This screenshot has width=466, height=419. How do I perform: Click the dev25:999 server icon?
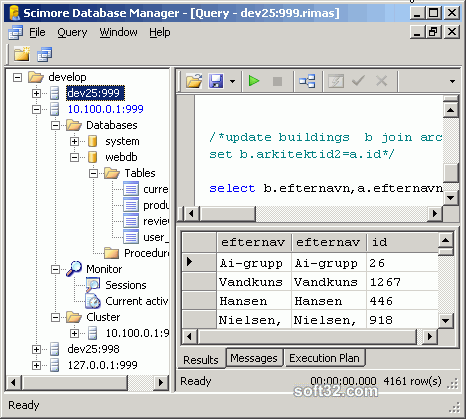[54, 93]
